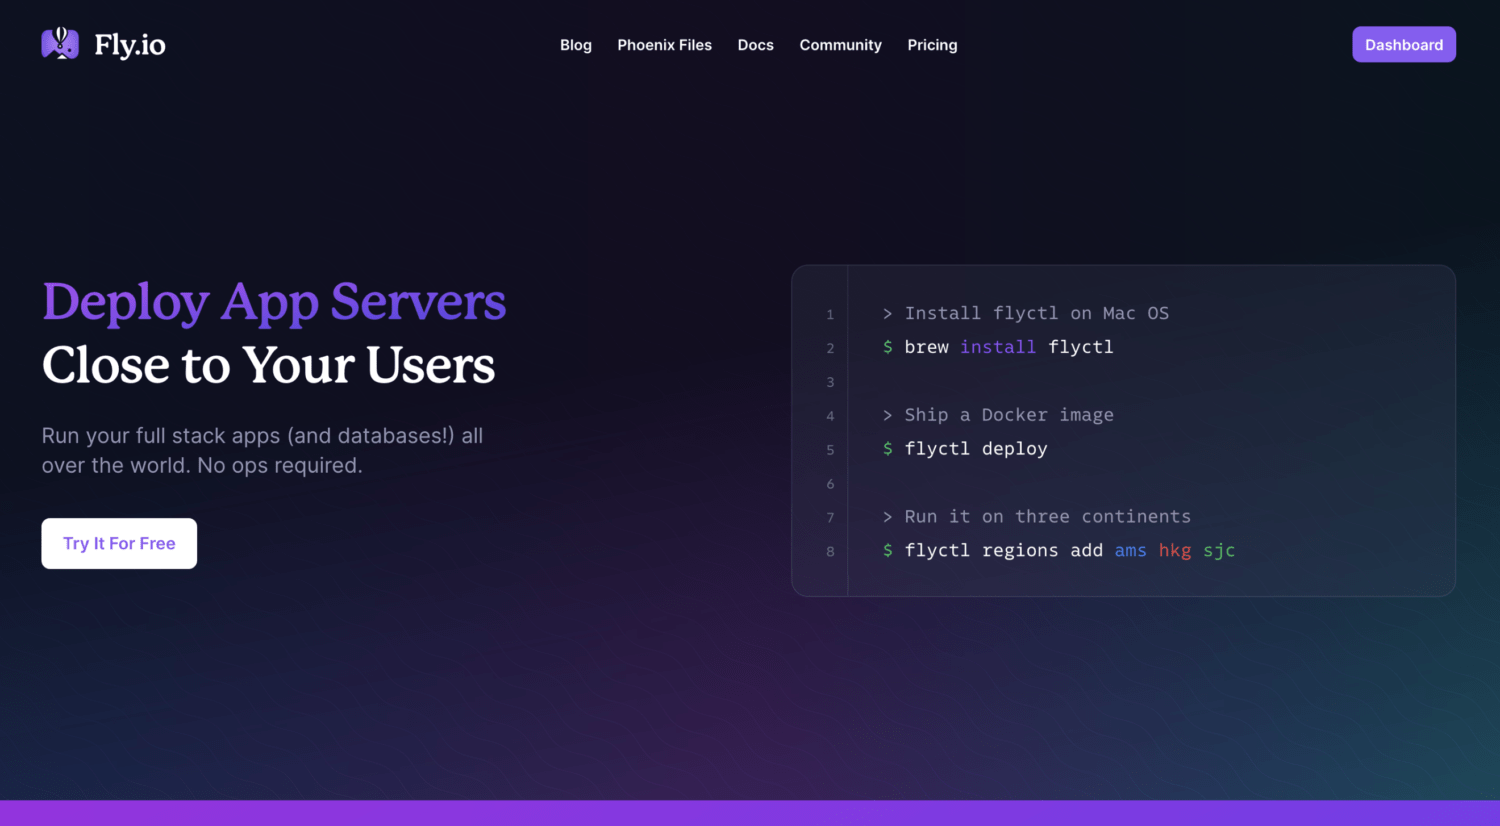Click the "Deploy App Servers" purple heading
Image resolution: width=1500 pixels, height=826 pixels.
click(x=274, y=302)
